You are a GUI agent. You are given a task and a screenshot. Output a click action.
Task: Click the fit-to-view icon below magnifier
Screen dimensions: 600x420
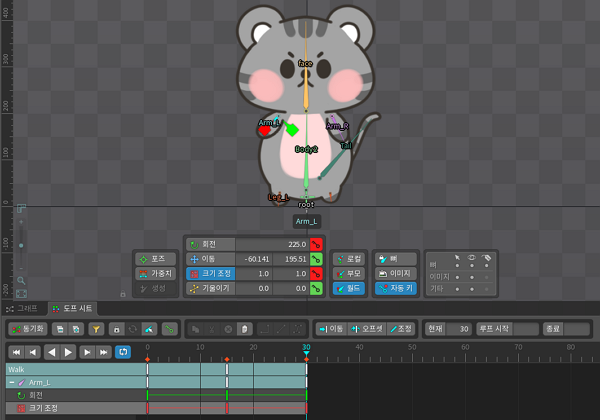21,294
